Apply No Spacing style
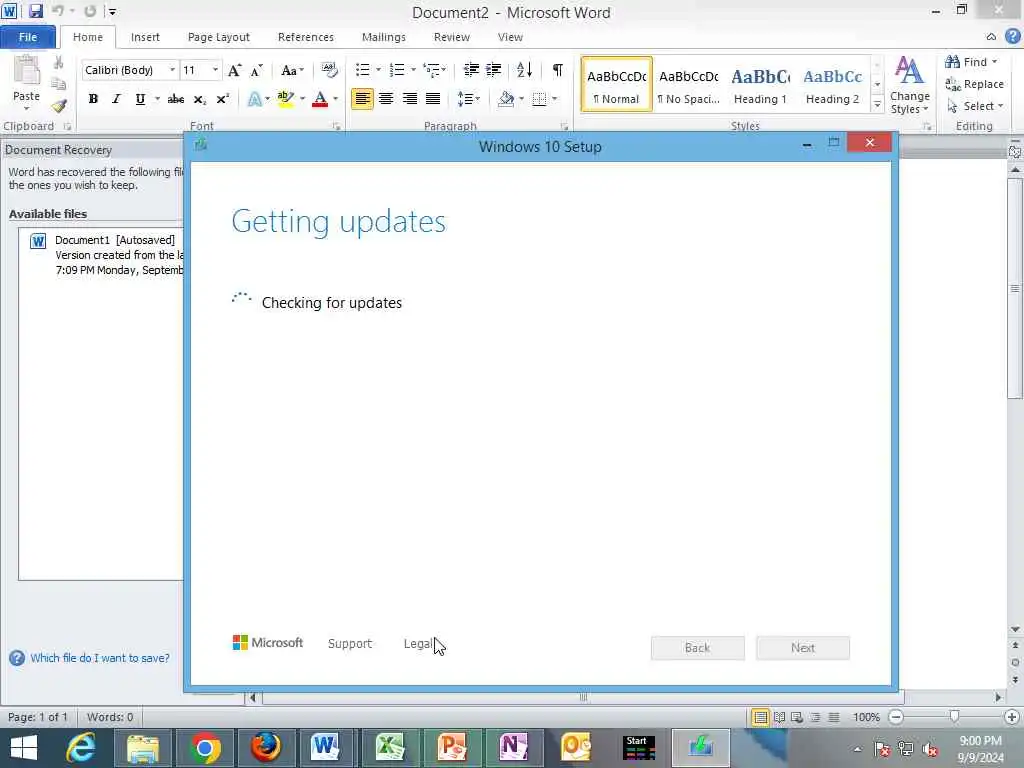 click(x=688, y=85)
